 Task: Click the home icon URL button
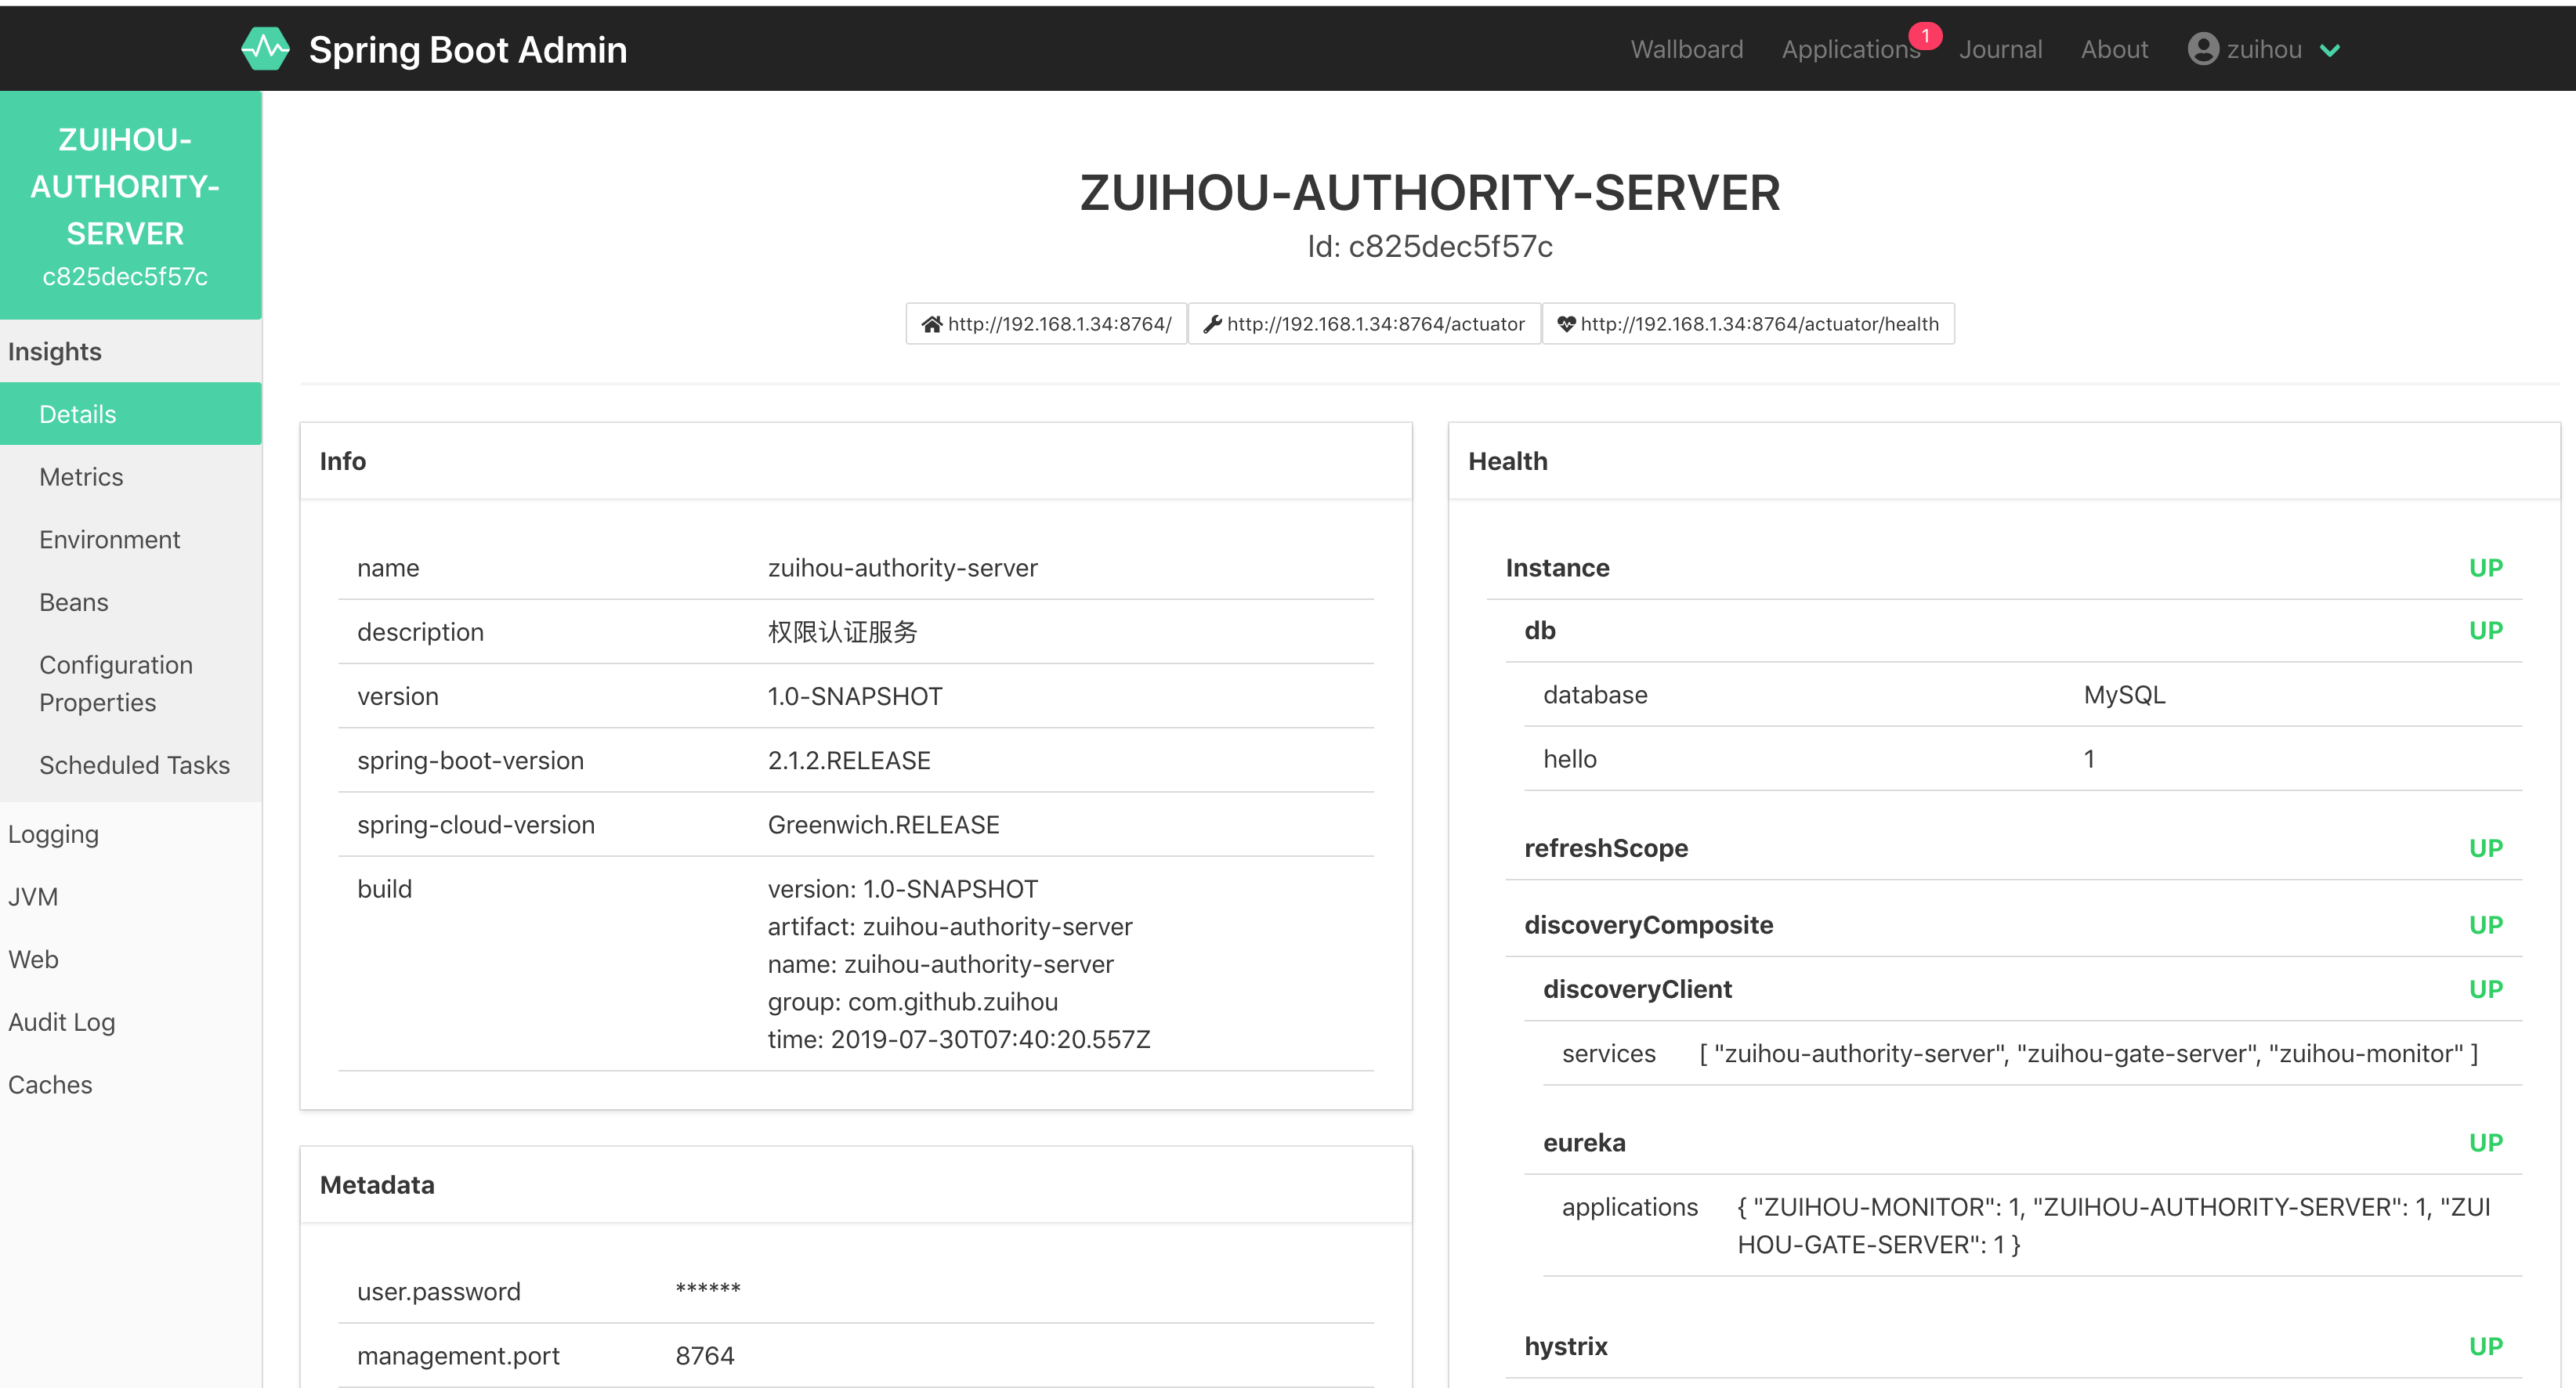1046,324
